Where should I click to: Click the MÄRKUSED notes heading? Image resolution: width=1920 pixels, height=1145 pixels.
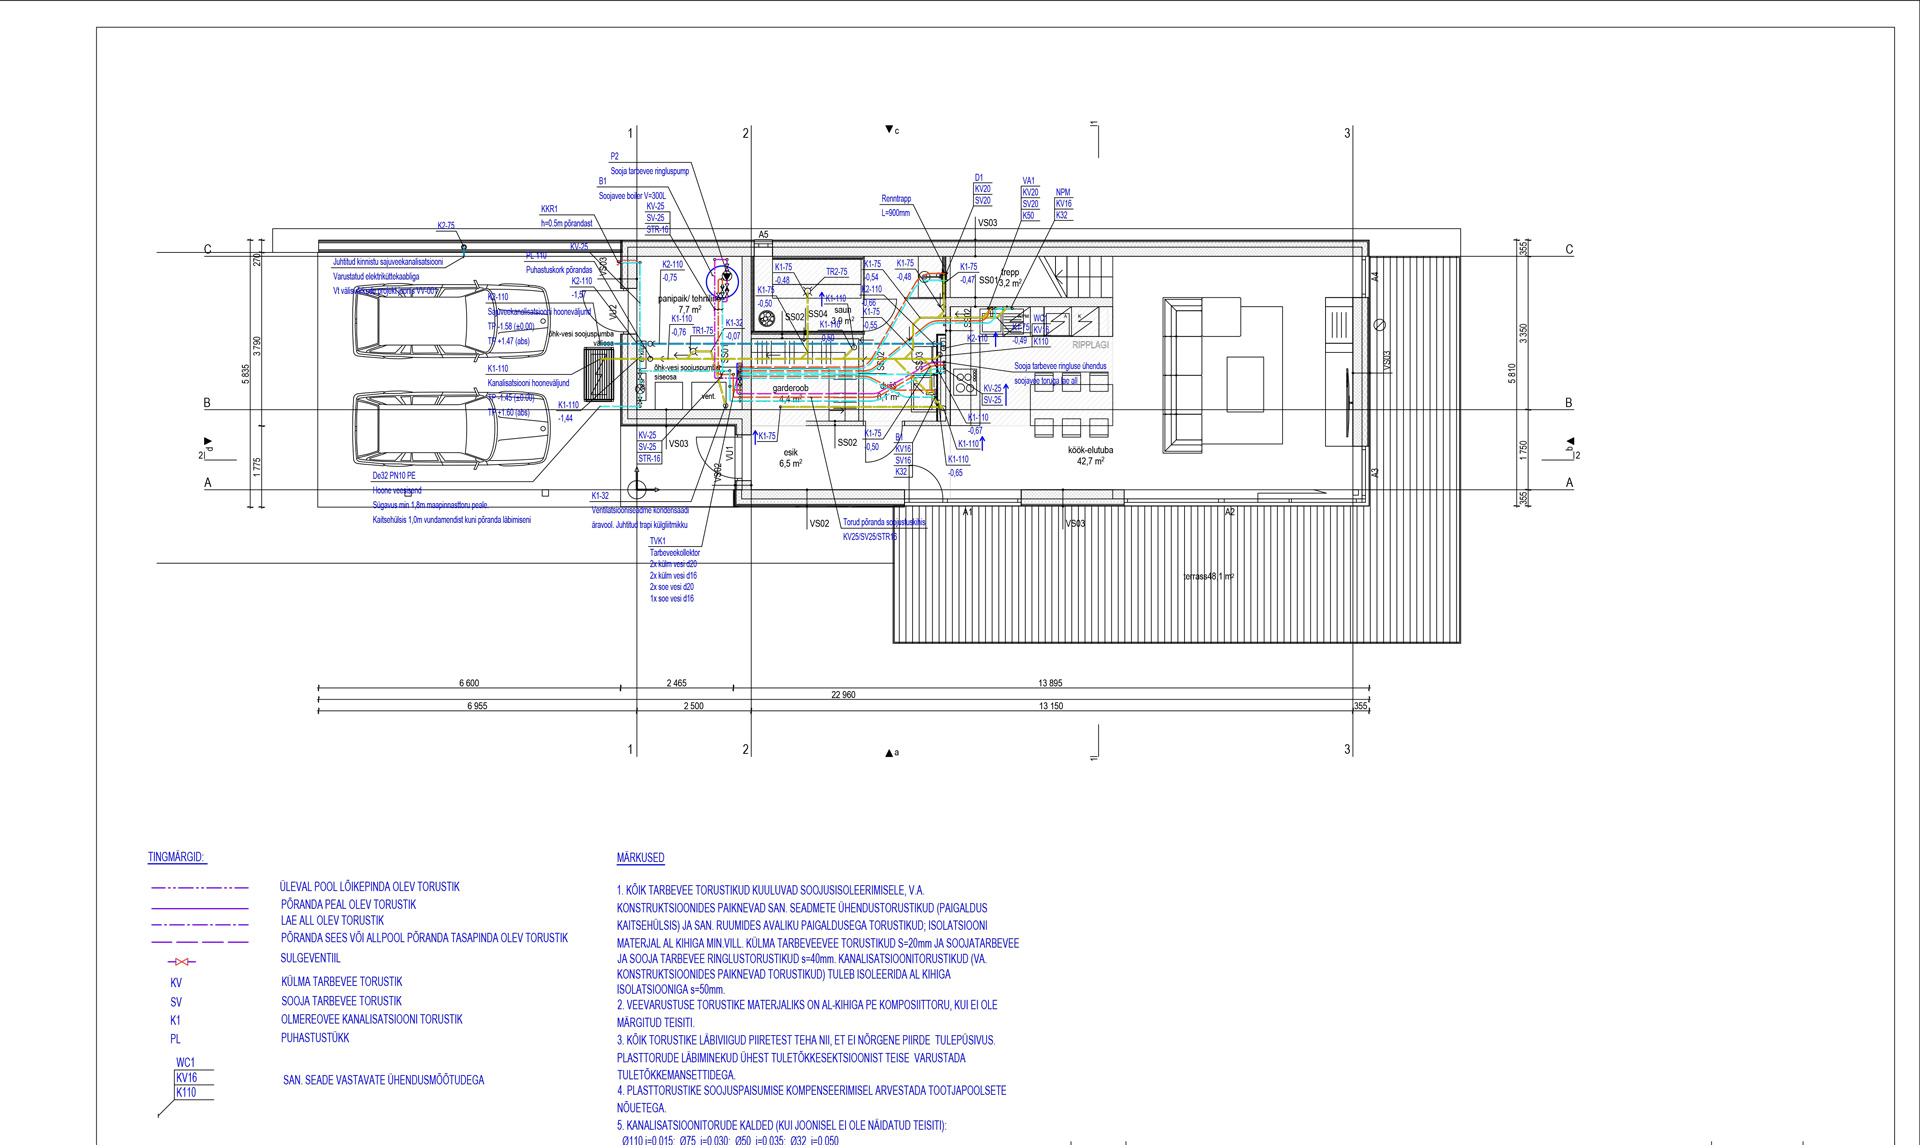pyautogui.click(x=640, y=857)
